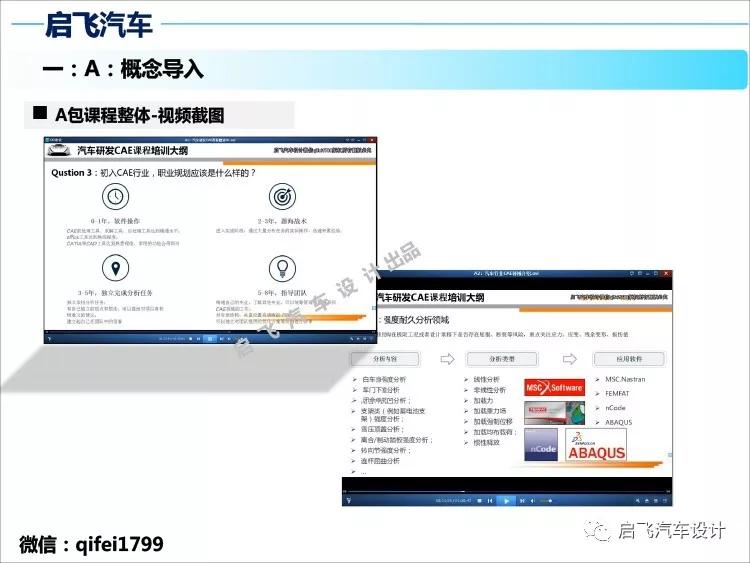
Task: Click the target icon above 2-3年
Action: point(282,197)
